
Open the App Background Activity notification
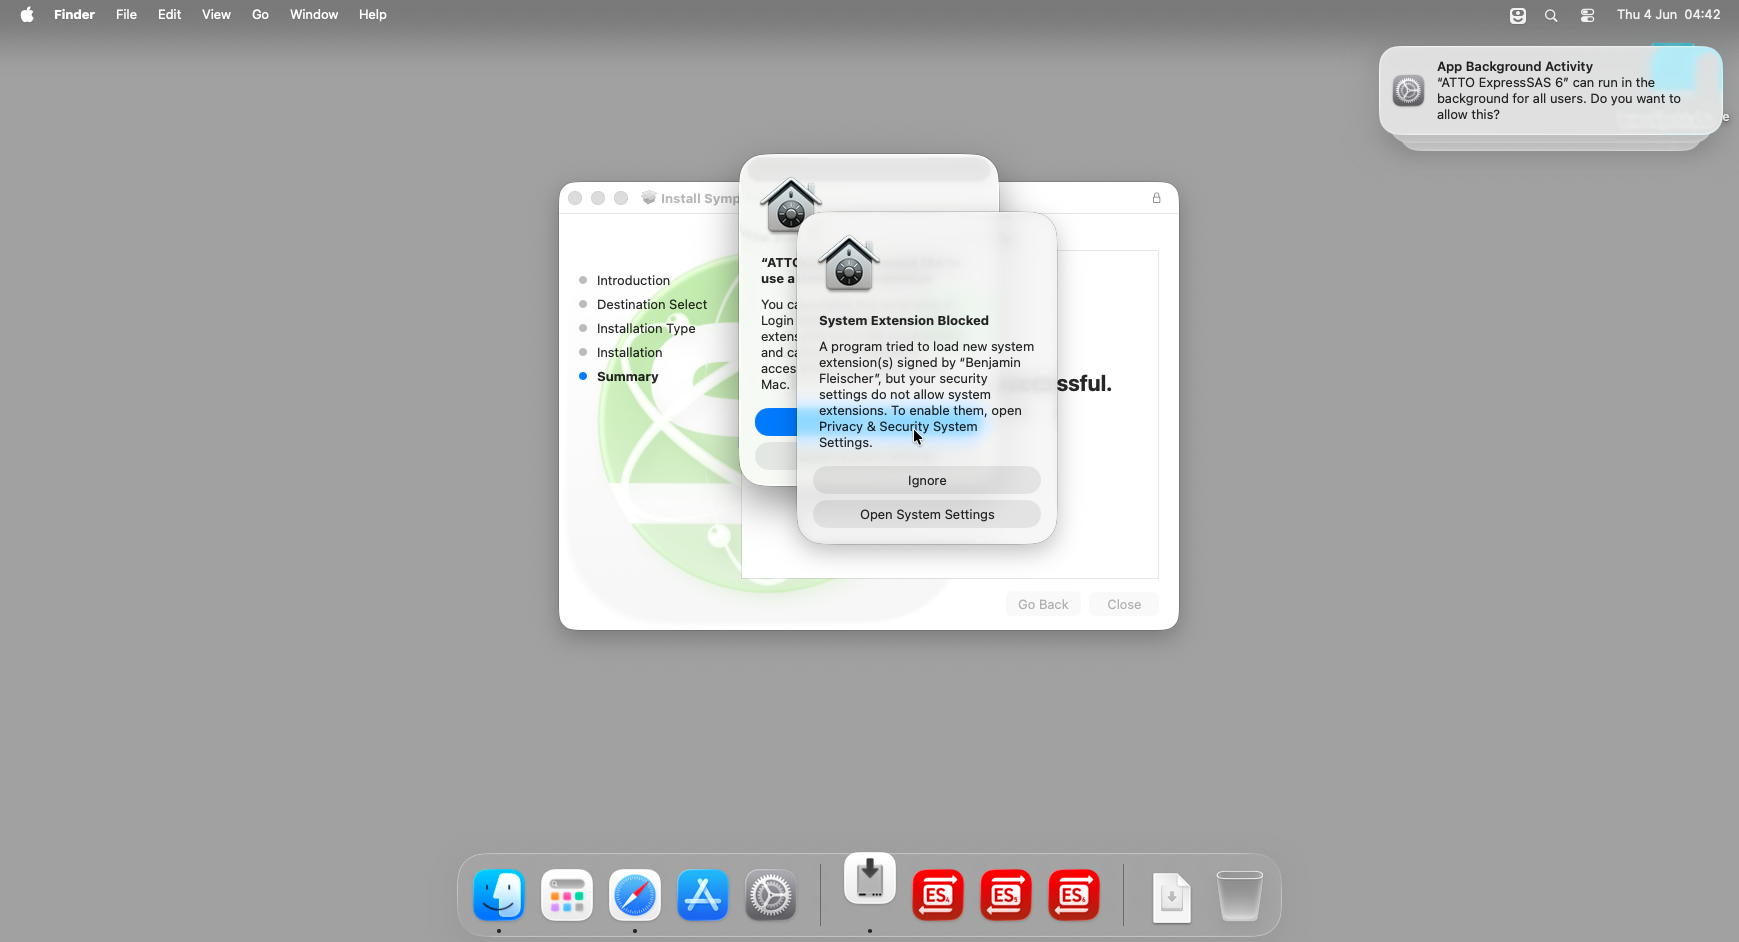coord(1550,91)
